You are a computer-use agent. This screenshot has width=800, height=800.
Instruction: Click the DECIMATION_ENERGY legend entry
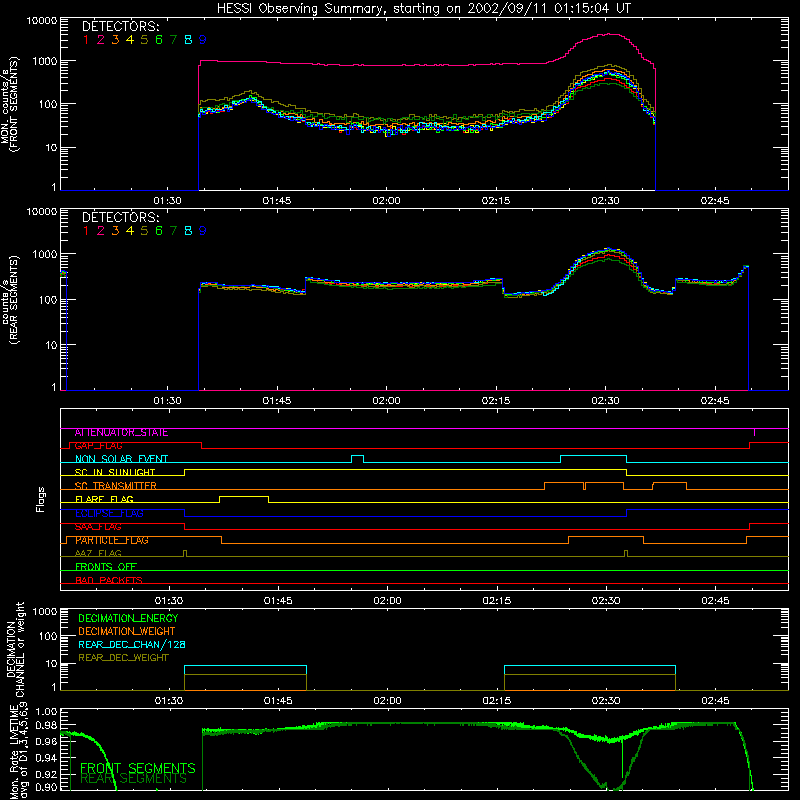coord(128,618)
